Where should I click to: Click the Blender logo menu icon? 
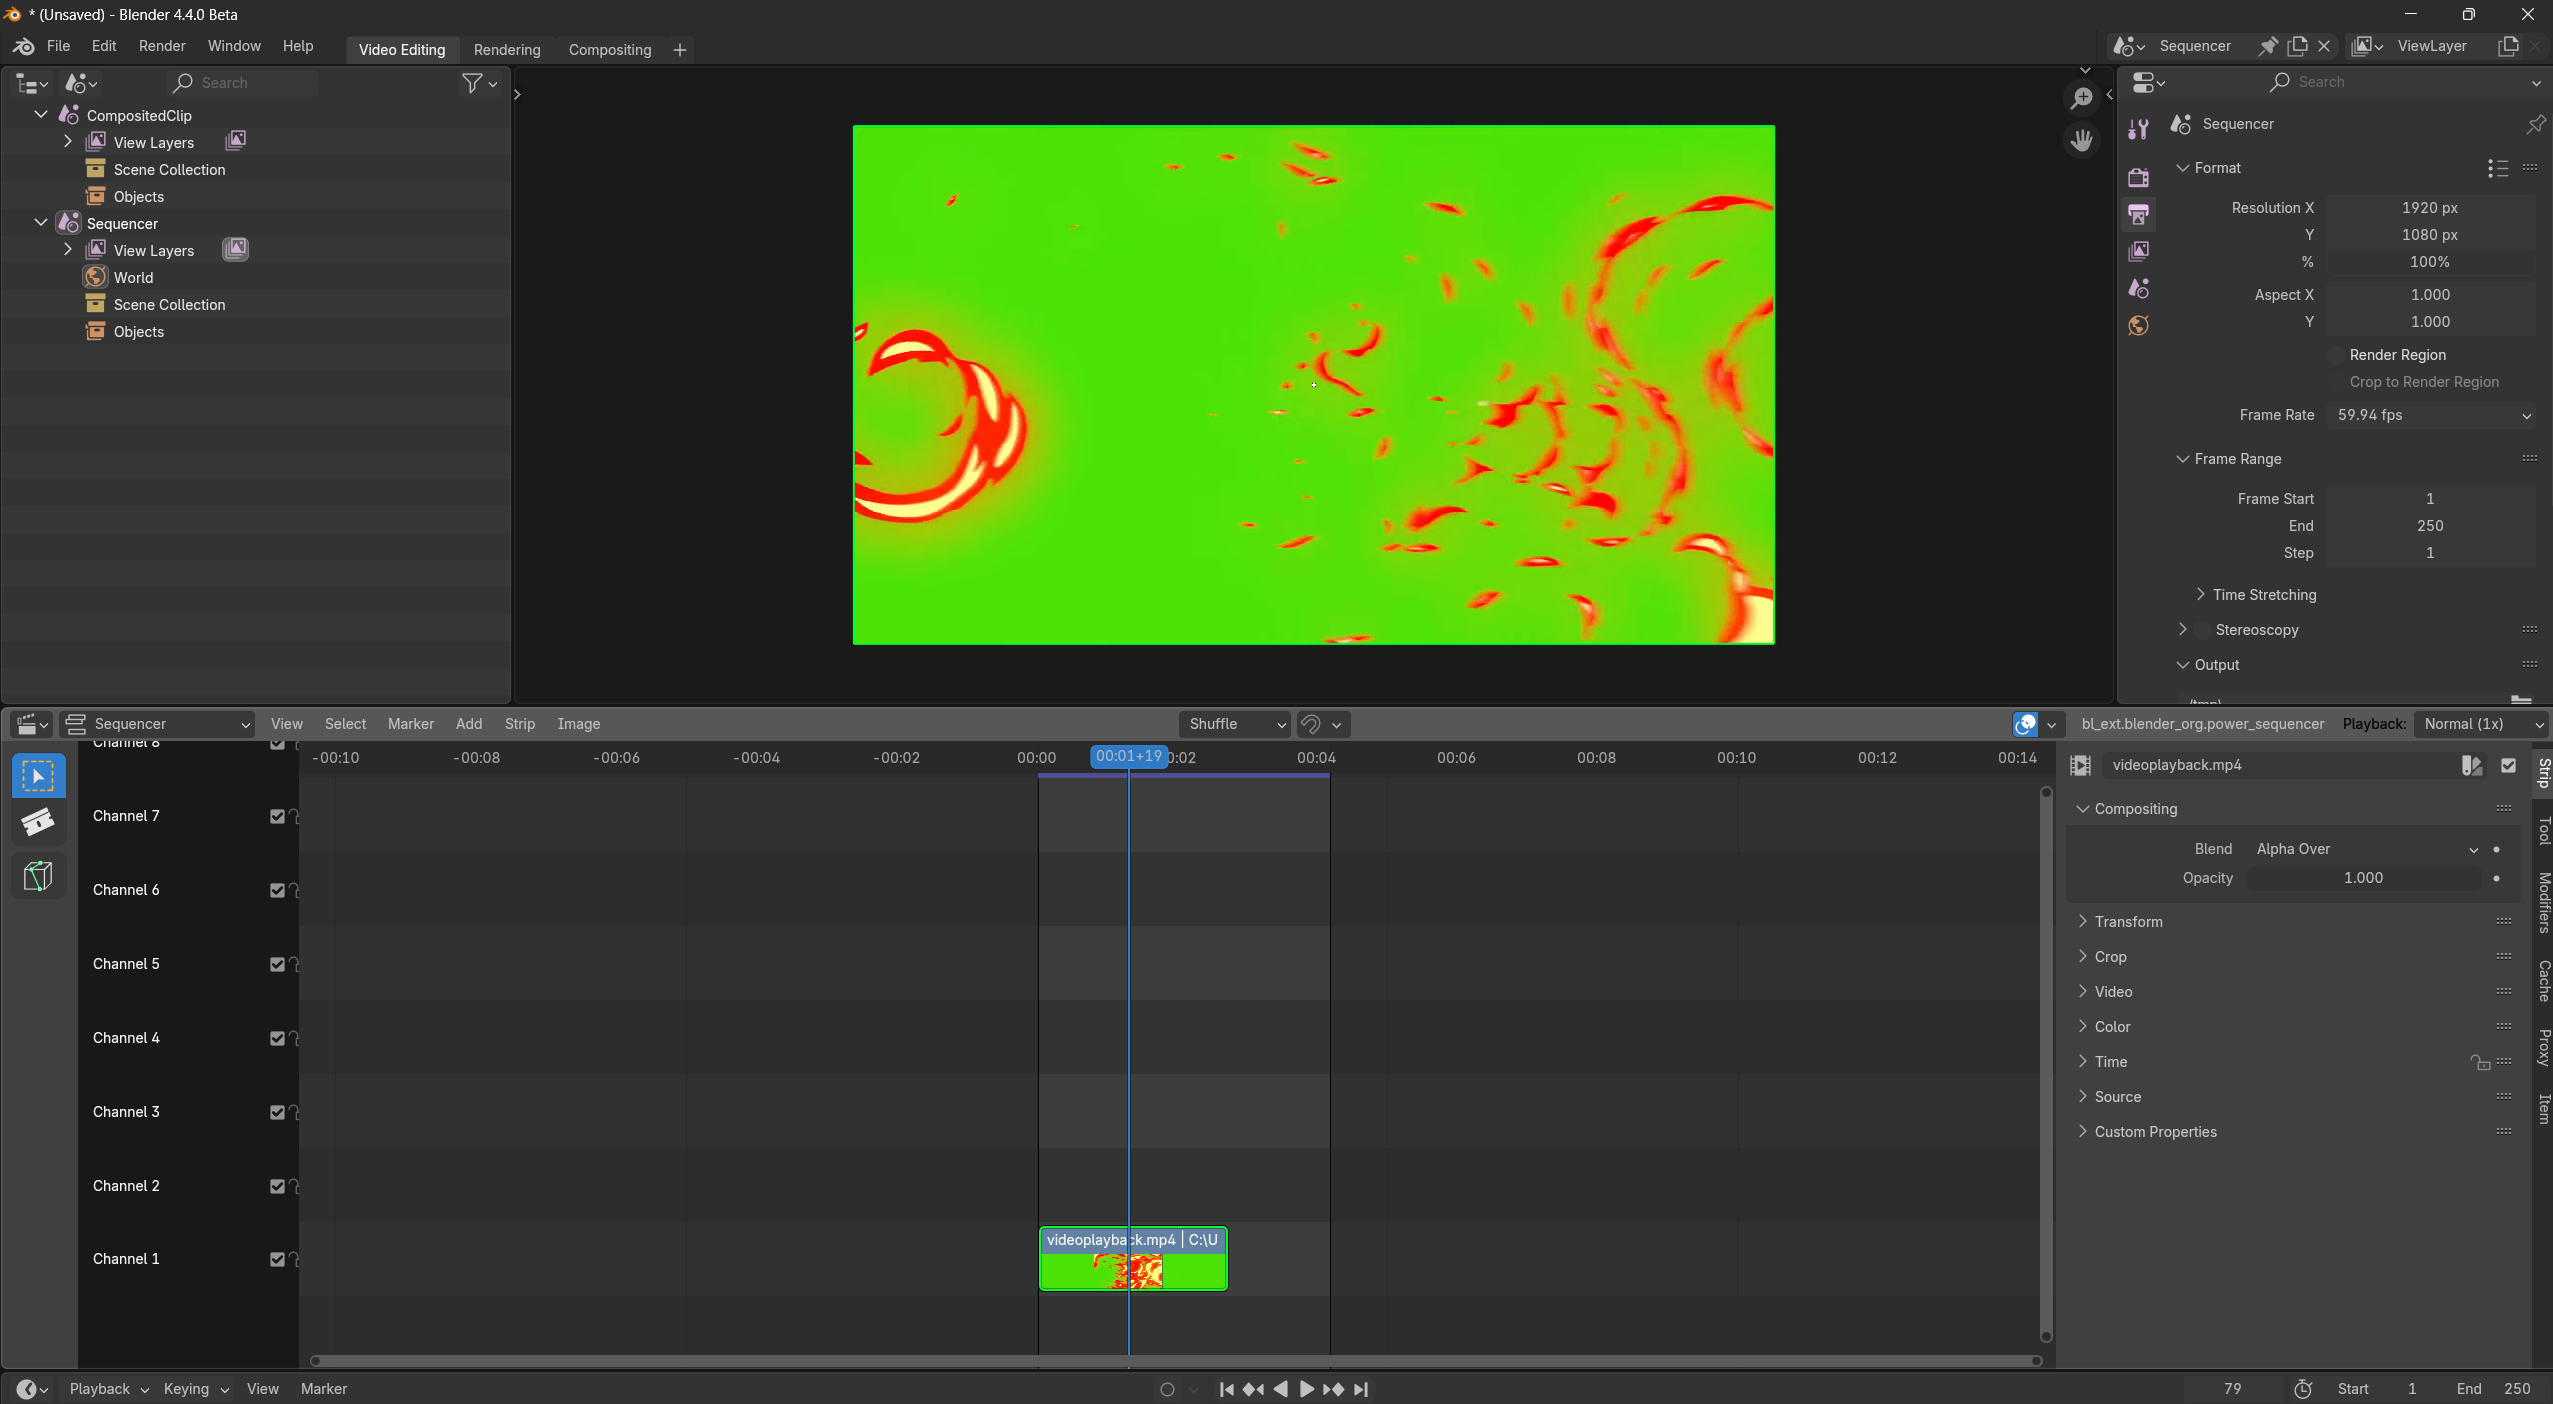pos(24,46)
